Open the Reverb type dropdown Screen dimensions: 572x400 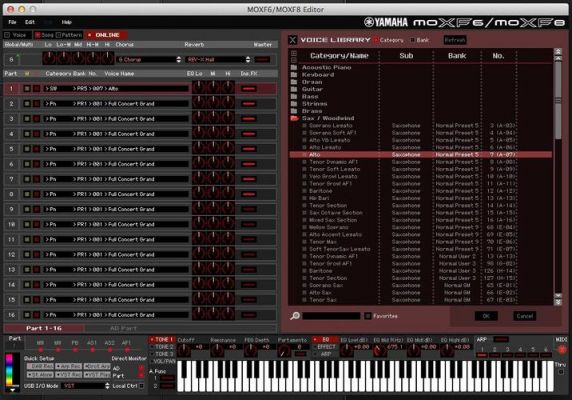click(218, 59)
